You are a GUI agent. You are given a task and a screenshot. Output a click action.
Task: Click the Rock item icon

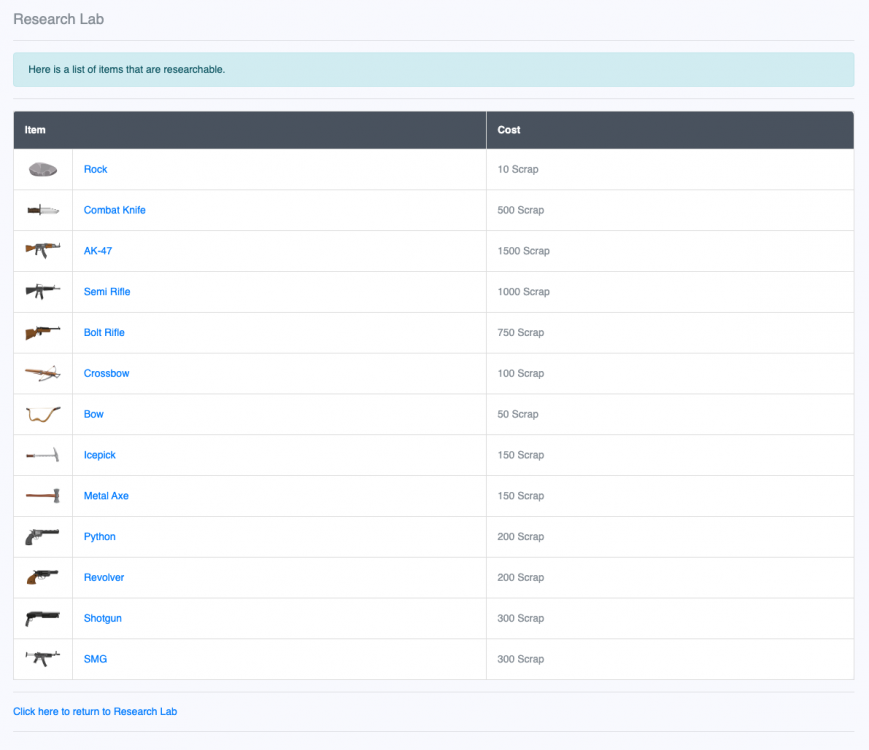tap(43, 170)
